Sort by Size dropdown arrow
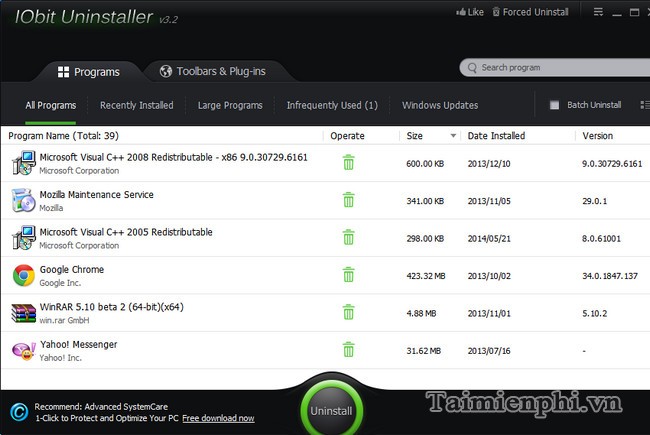 [x=453, y=136]
